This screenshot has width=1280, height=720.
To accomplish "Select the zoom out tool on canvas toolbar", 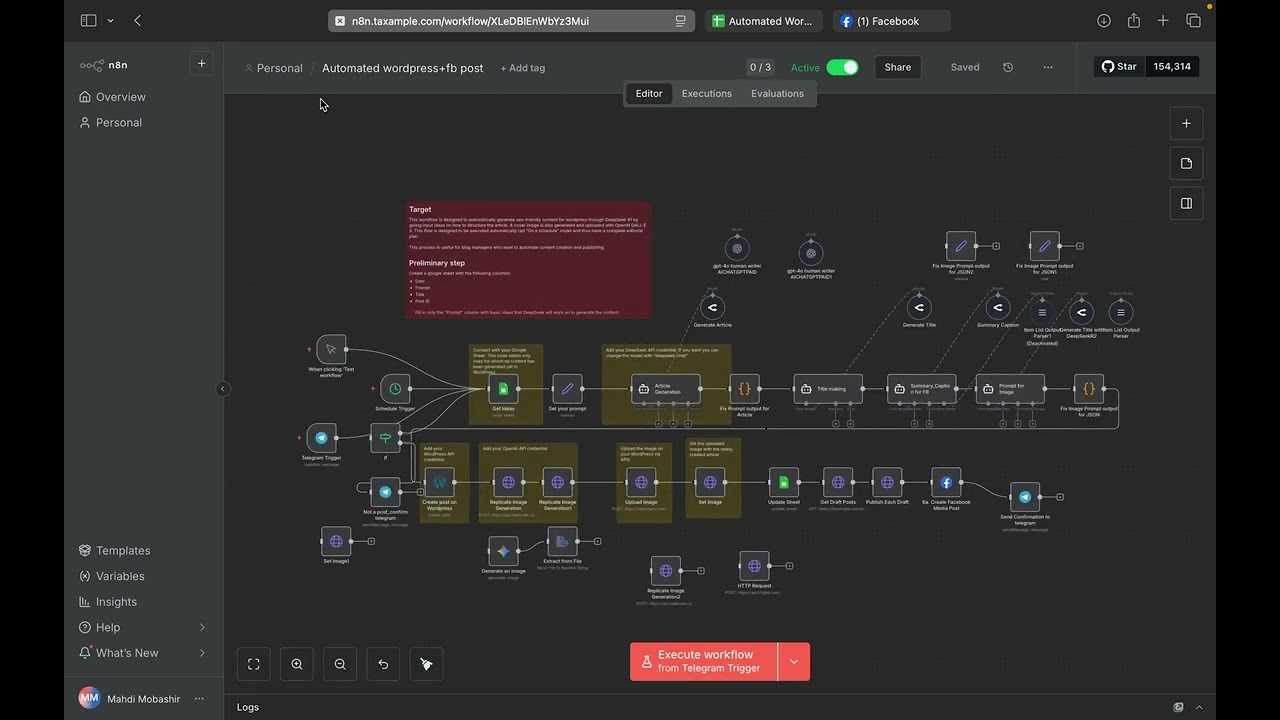I will coord(340,663).
